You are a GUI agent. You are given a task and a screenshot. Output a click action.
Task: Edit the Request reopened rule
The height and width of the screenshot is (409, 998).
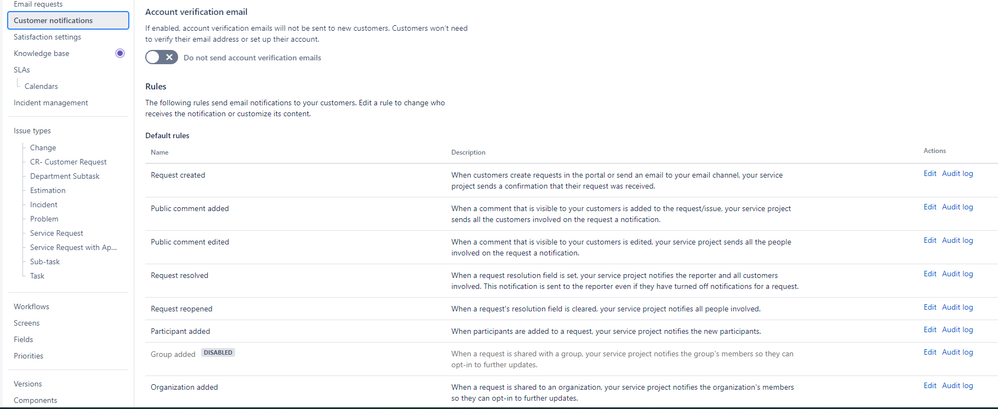tap(930, 307)
